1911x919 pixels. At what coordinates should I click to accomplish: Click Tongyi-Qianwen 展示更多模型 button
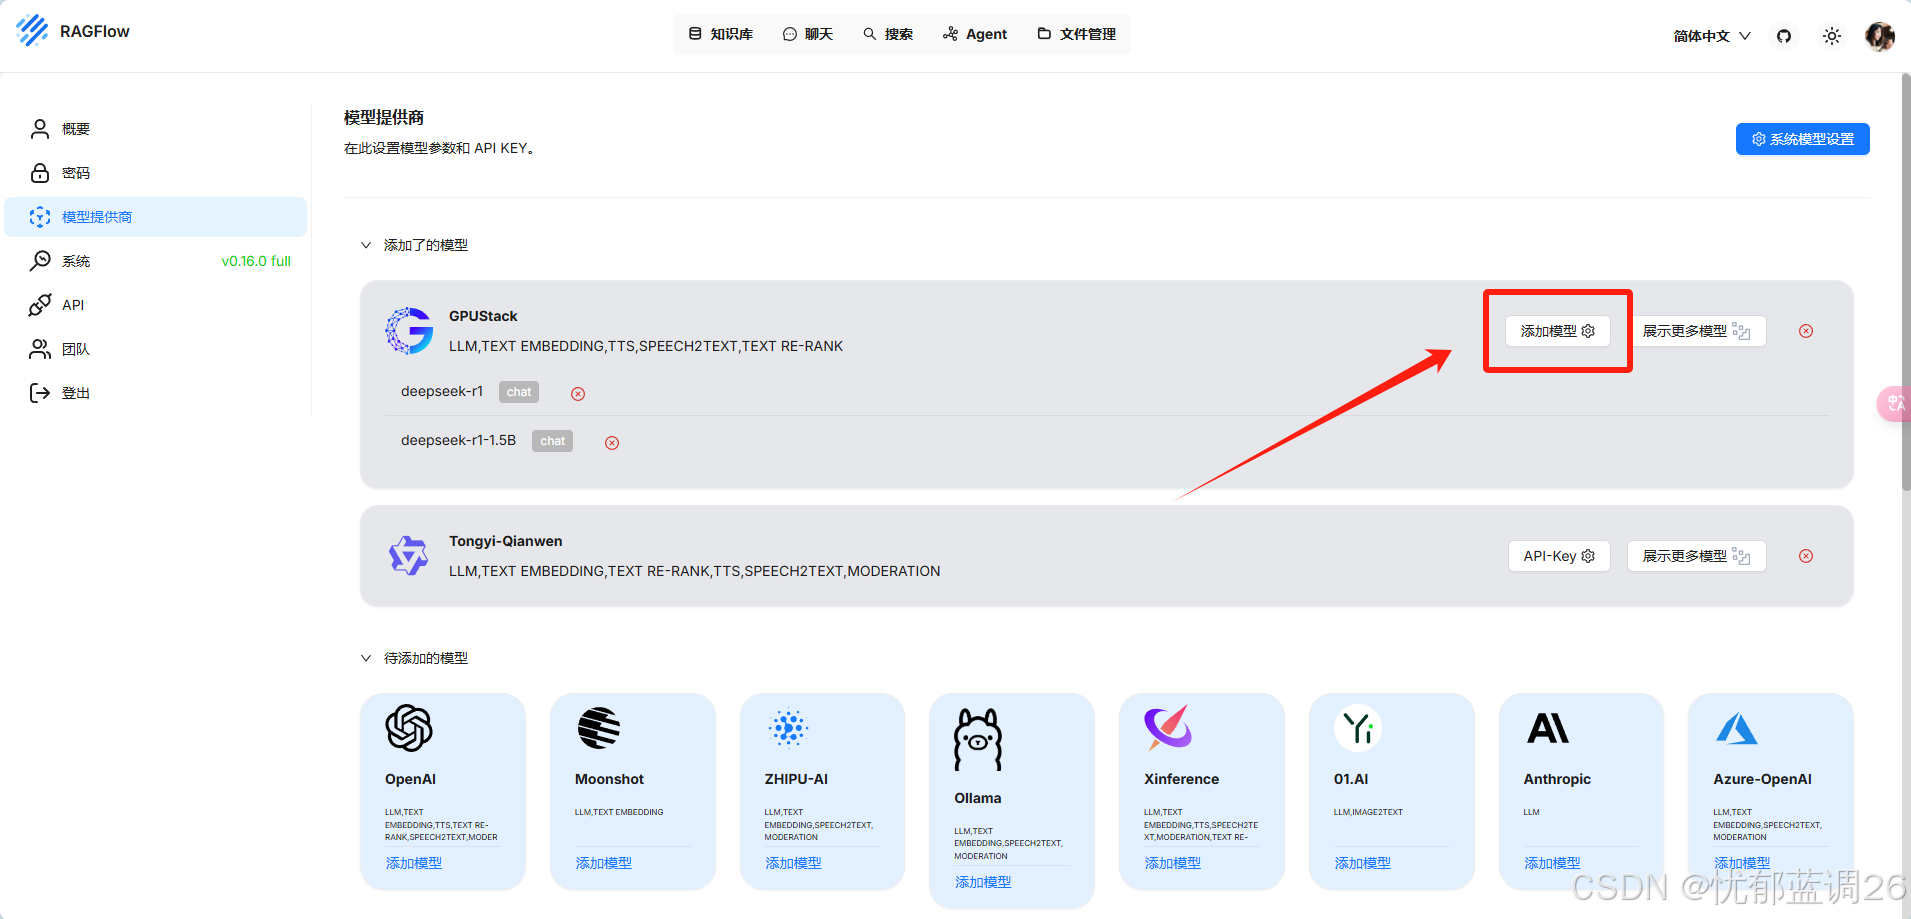(x=1696, y=556)
